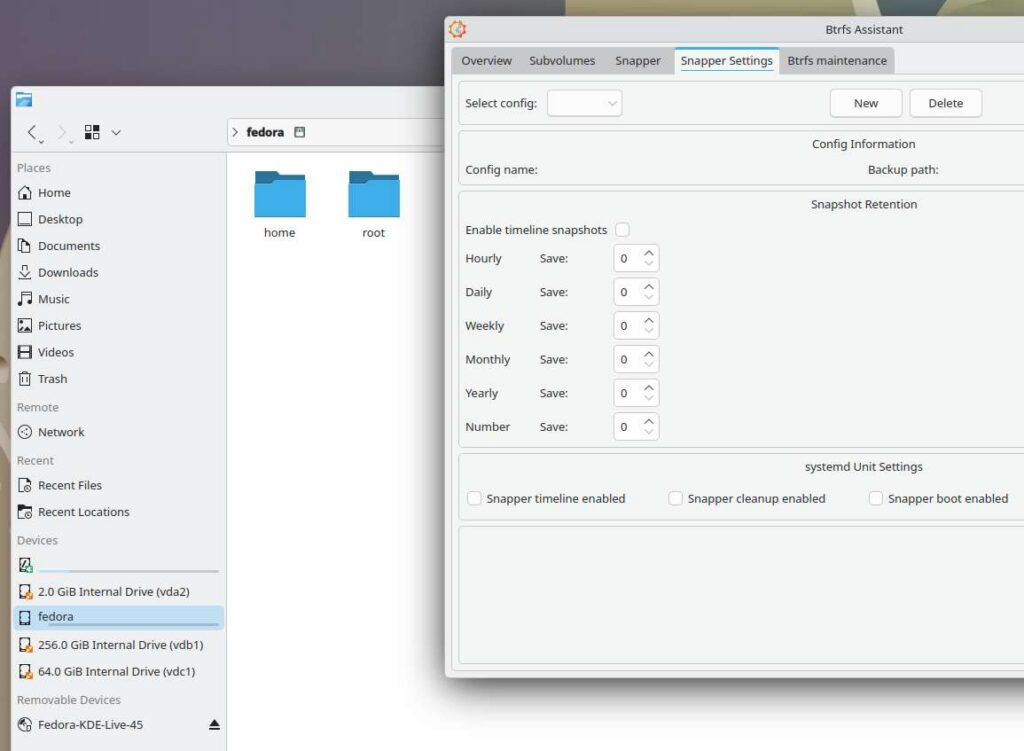
Task: Open Desktop in Places sidebar
Action: [x=118, y=219]
